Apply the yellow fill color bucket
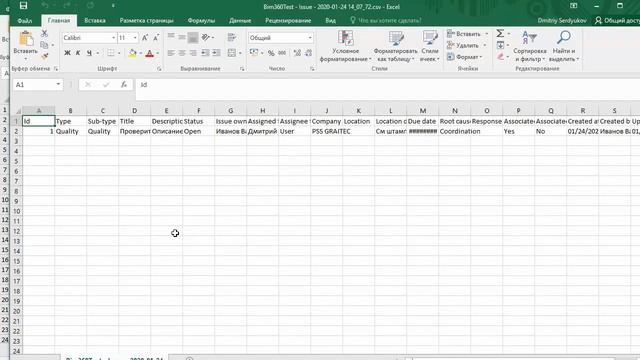Screen dimensions: 640x360 [132, 53]
